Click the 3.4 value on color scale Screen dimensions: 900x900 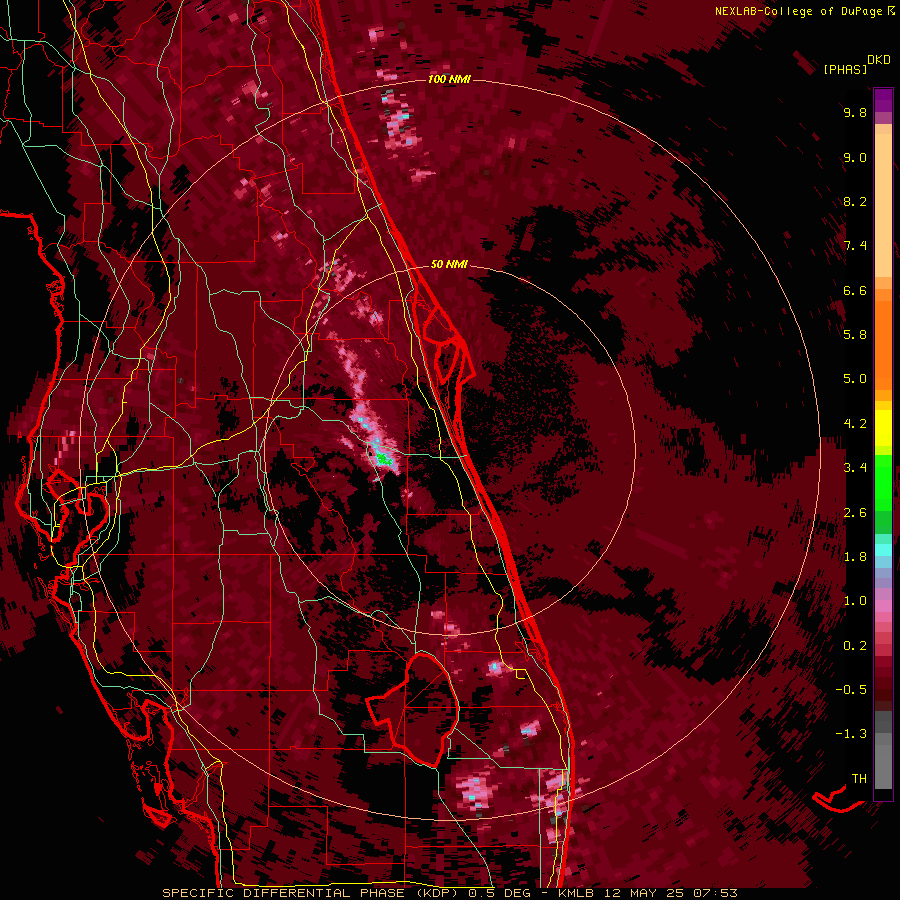(x=855, y=468)
